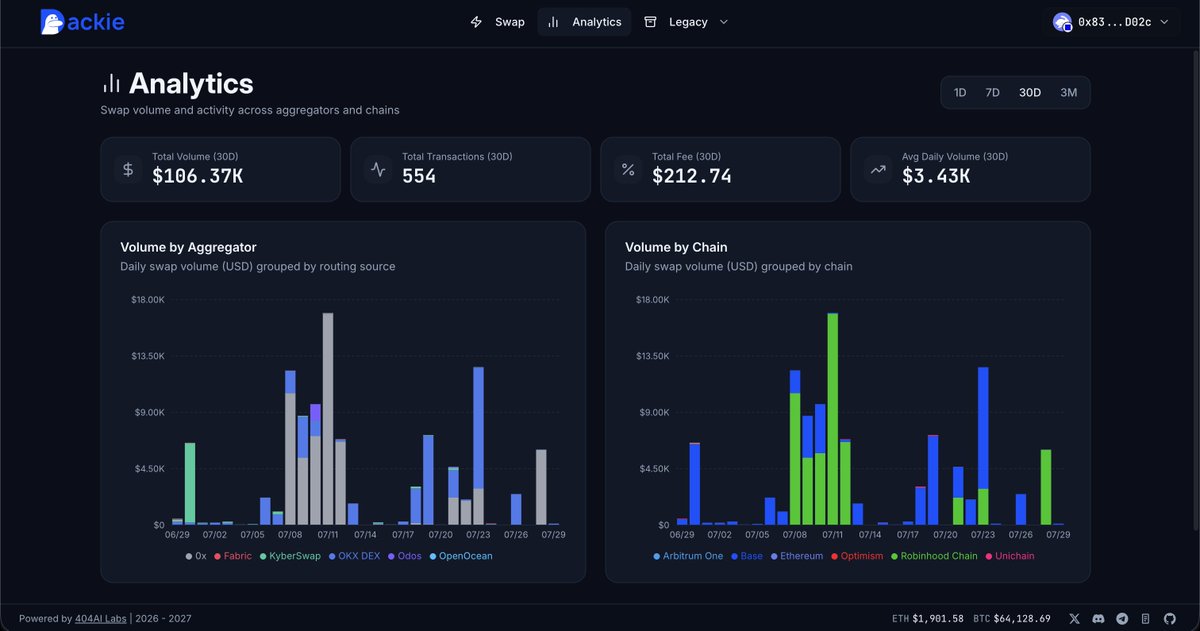
Task: Toggle the 0x series in aggregator legend
Action: coord(196,556)
